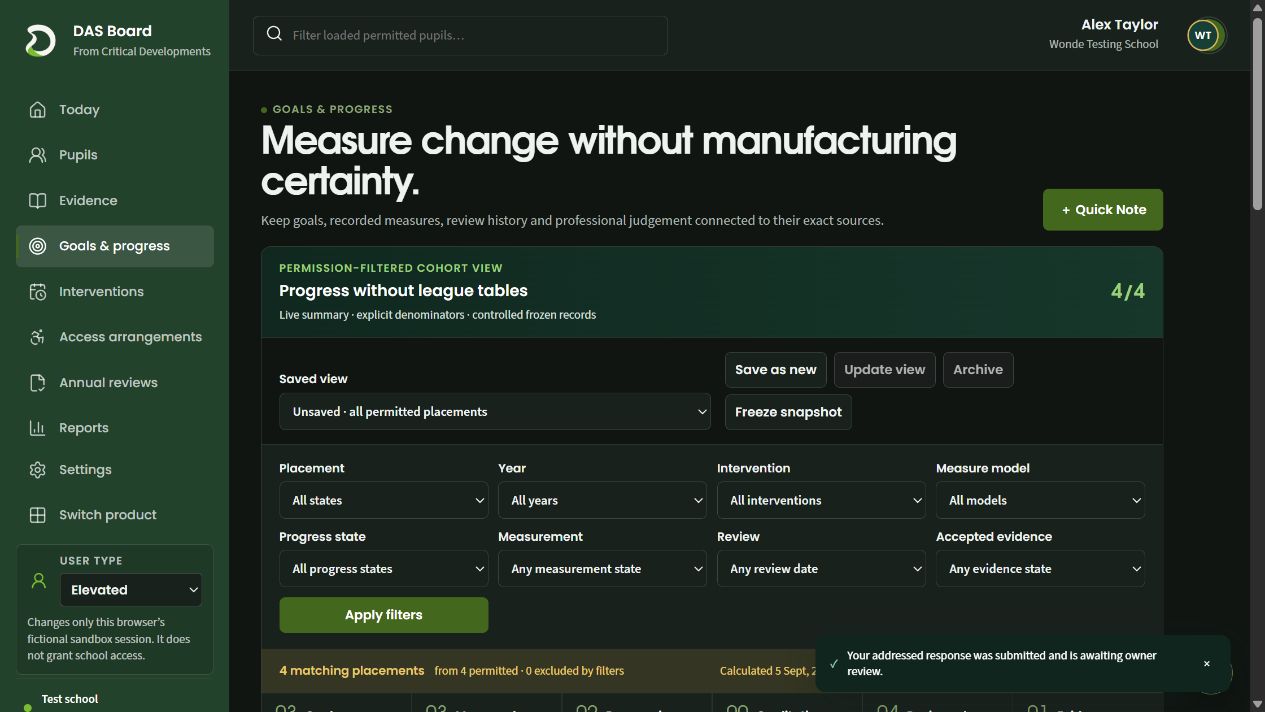
Task: Go to Pupils section
Action: pyautogui.click(x=114, y=155)
